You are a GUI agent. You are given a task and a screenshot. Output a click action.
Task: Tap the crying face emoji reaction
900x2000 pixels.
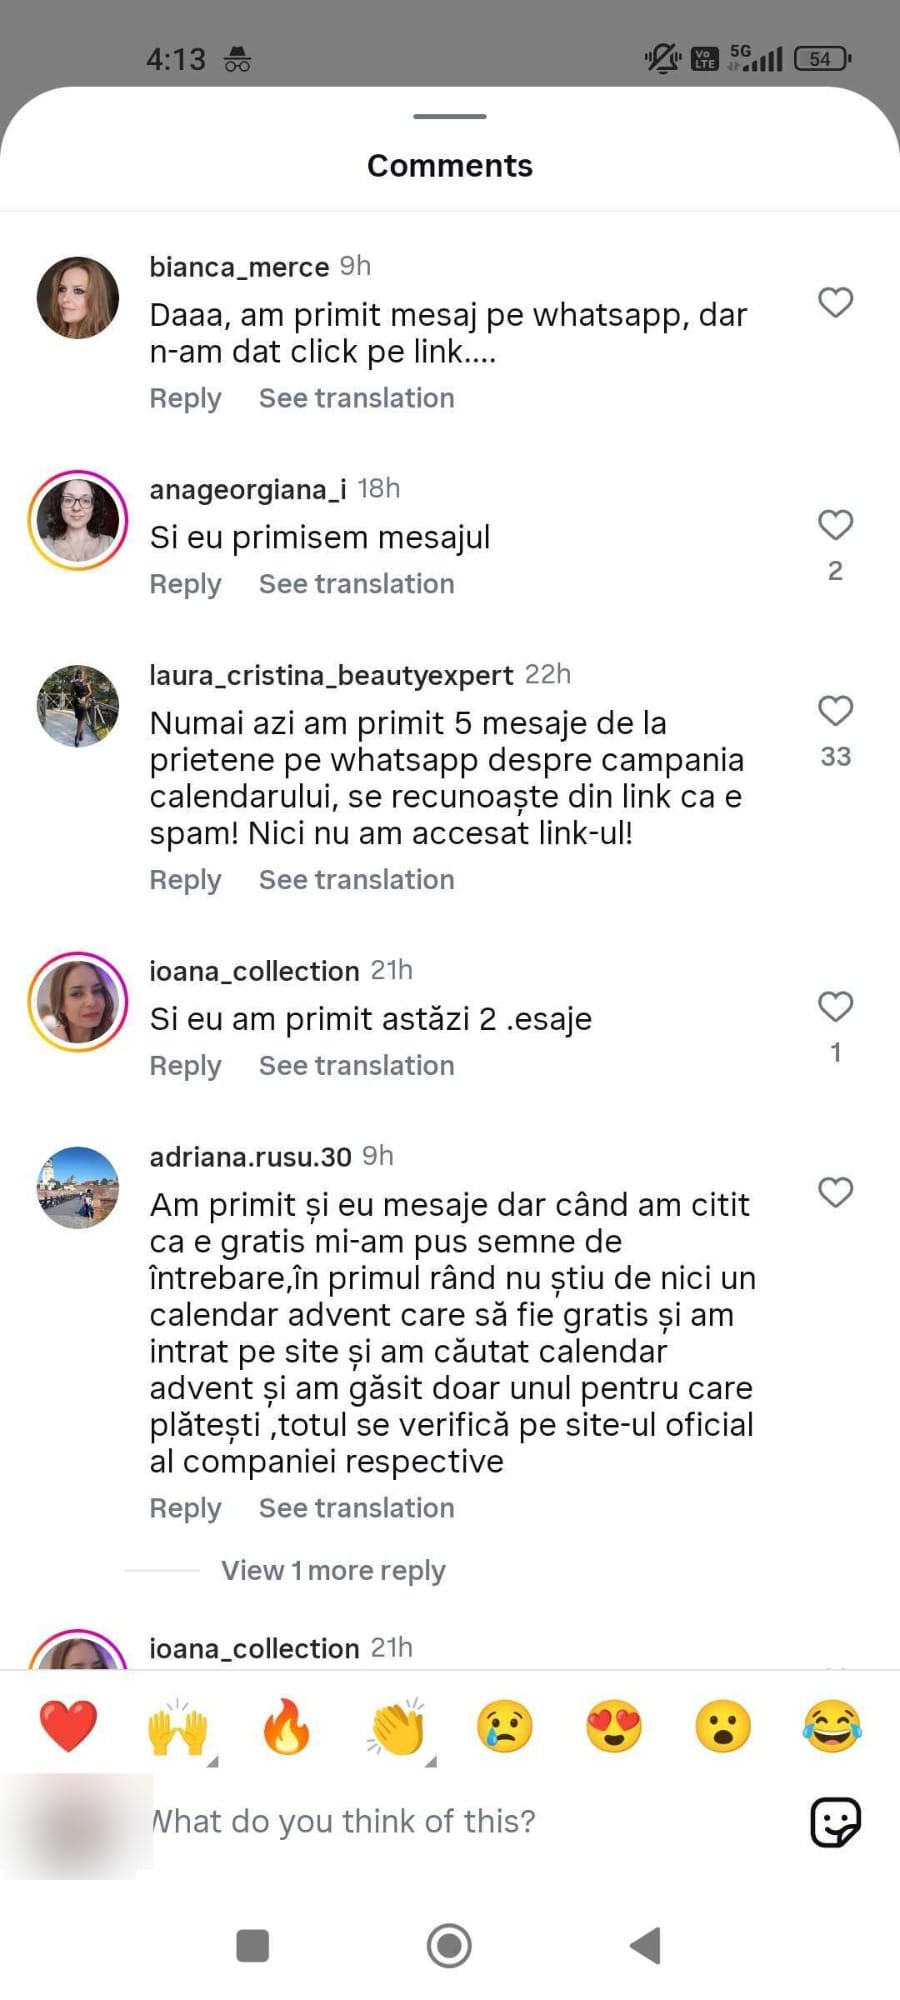(x=505, y=1727)
